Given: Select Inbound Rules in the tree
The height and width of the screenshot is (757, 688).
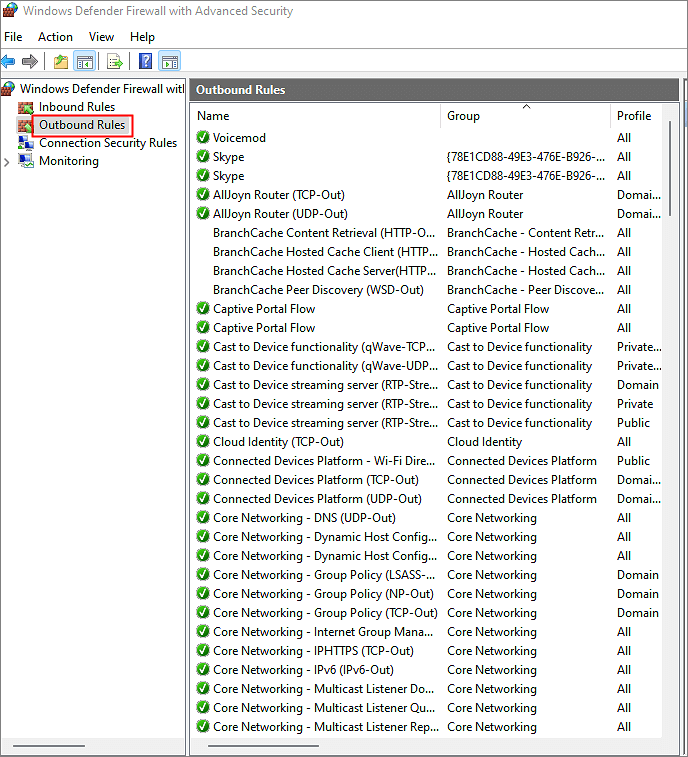Looking at the screenshot, I should pyautogui.click(x=76, y=107).
